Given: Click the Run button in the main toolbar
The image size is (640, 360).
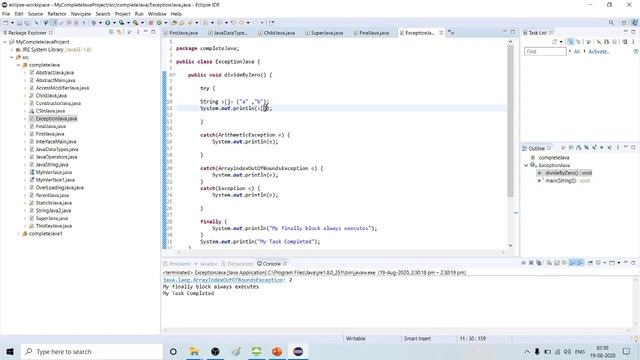Looking at the screenshot, I should (107, 22).
